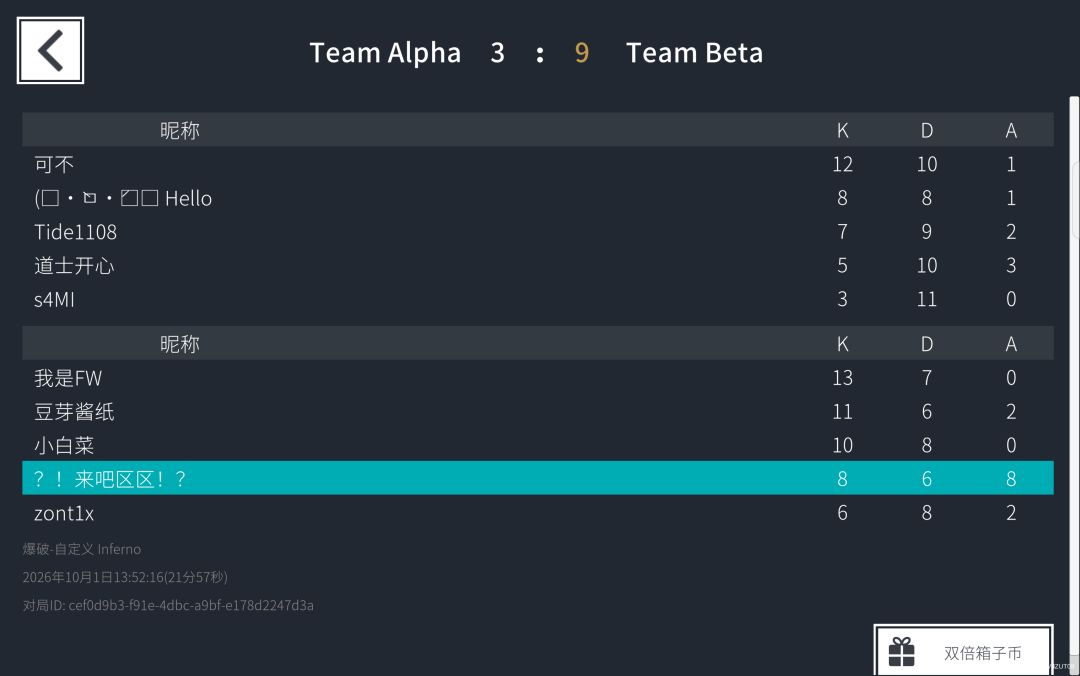Click the K column header in the Team Alpha table
Image resolution: width=1080 pixels, height=676 pixels.
point(842,130)
